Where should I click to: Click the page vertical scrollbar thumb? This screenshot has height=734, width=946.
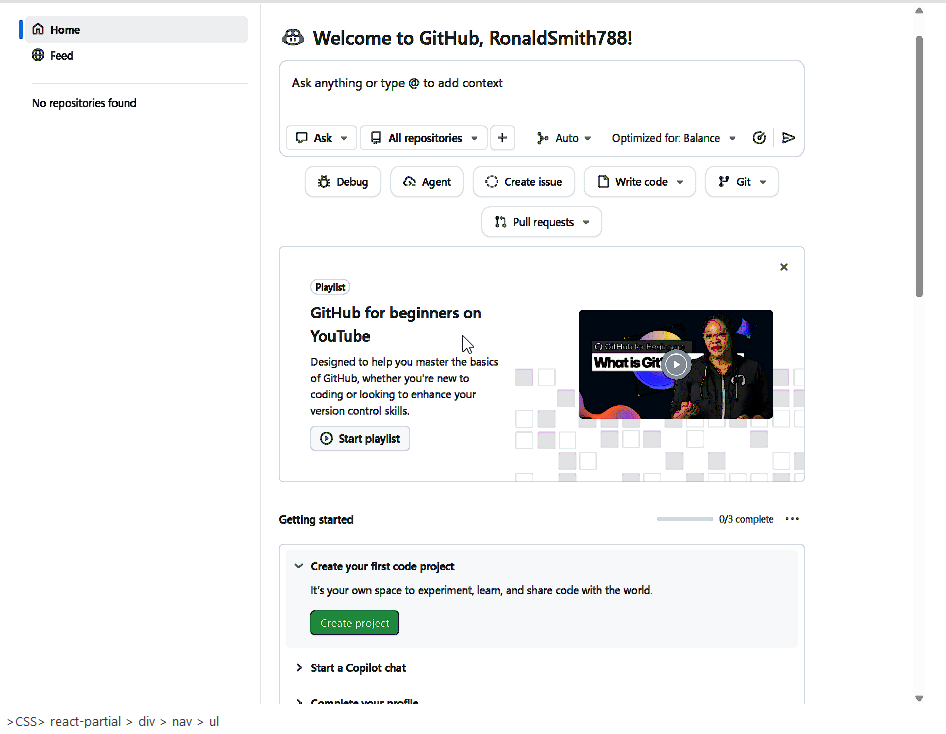[919, 166]
